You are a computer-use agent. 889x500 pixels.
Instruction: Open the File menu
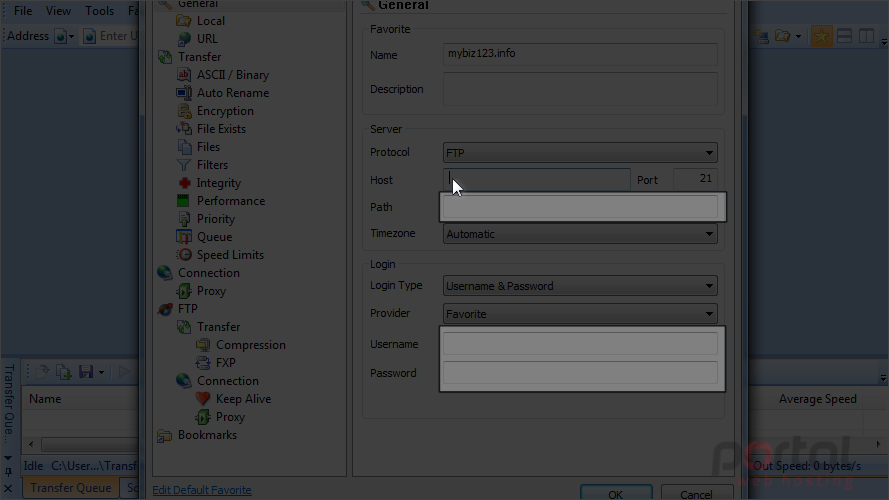23,11
